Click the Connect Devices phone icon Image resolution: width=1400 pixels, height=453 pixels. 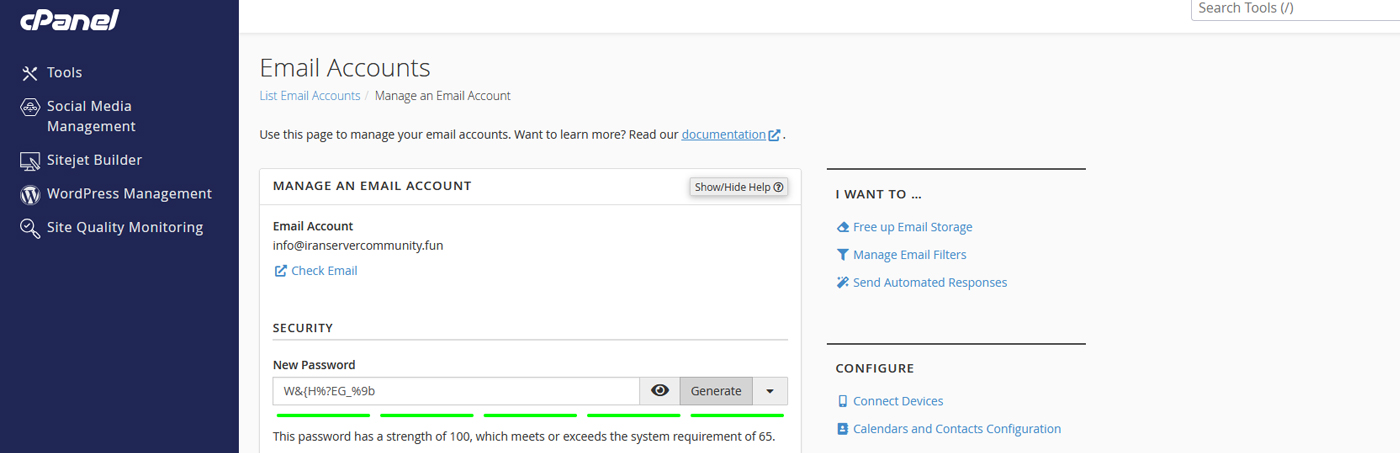(x=842, y=401)
